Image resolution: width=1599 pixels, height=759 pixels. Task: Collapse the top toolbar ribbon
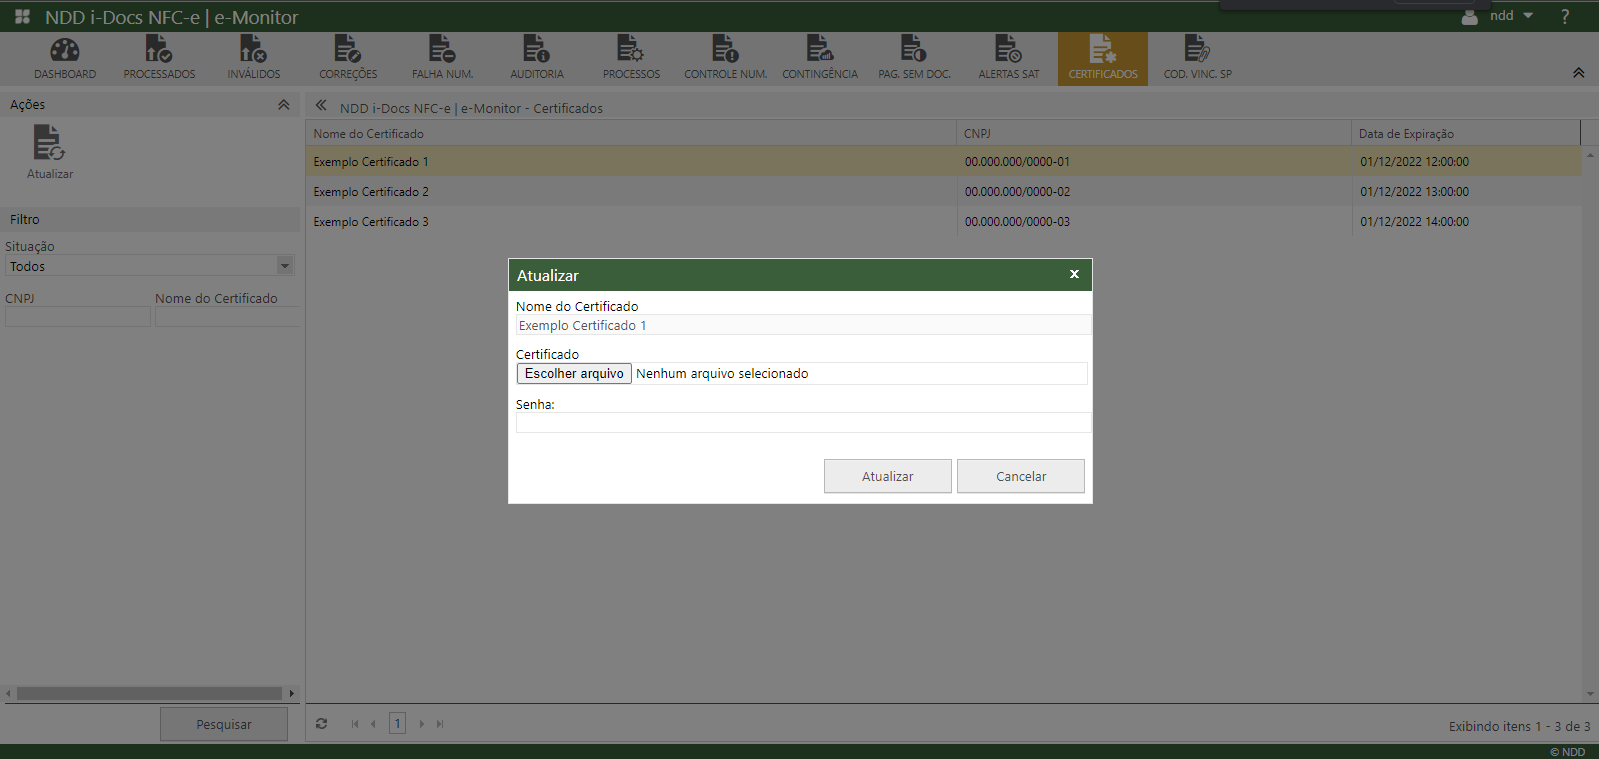click(1578, 73)
